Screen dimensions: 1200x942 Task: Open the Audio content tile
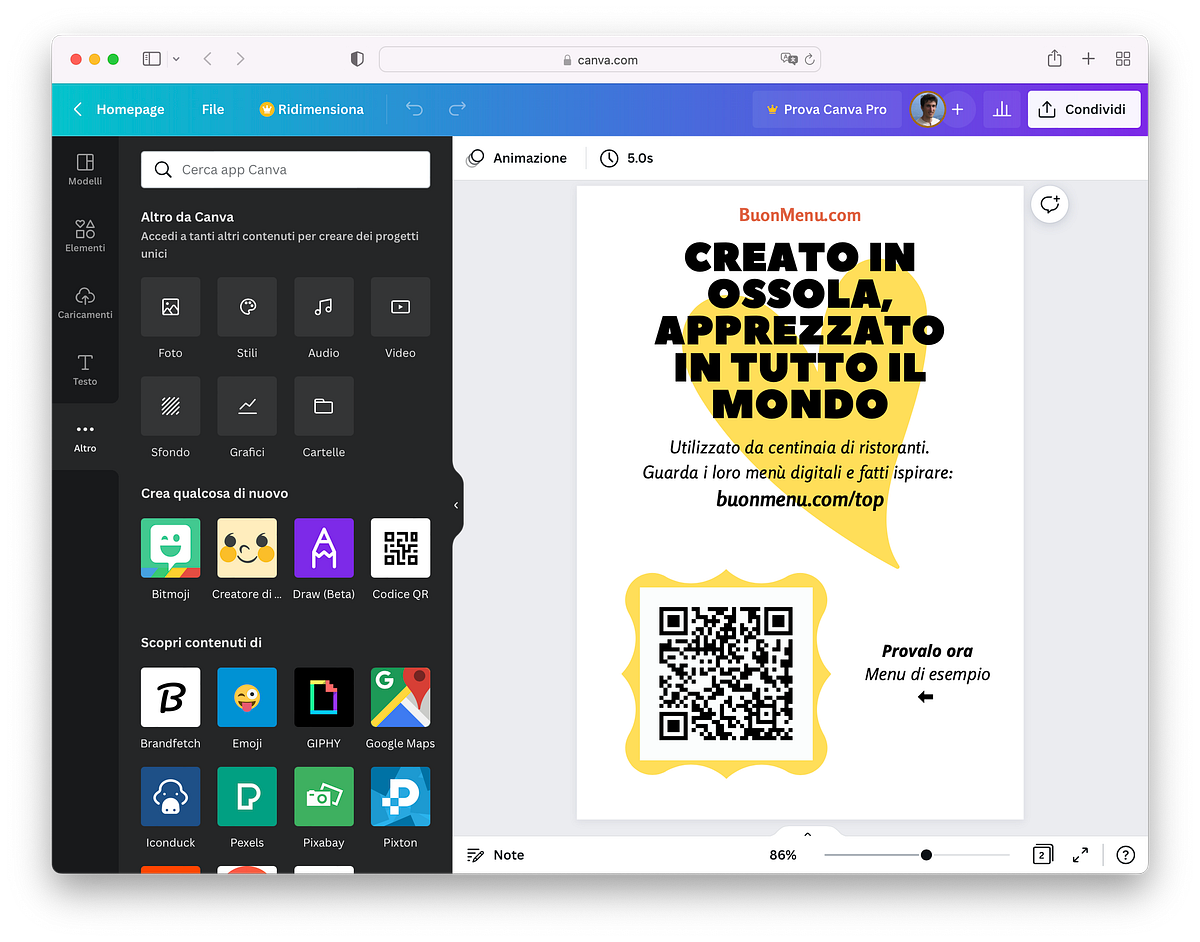coord(324,307)
